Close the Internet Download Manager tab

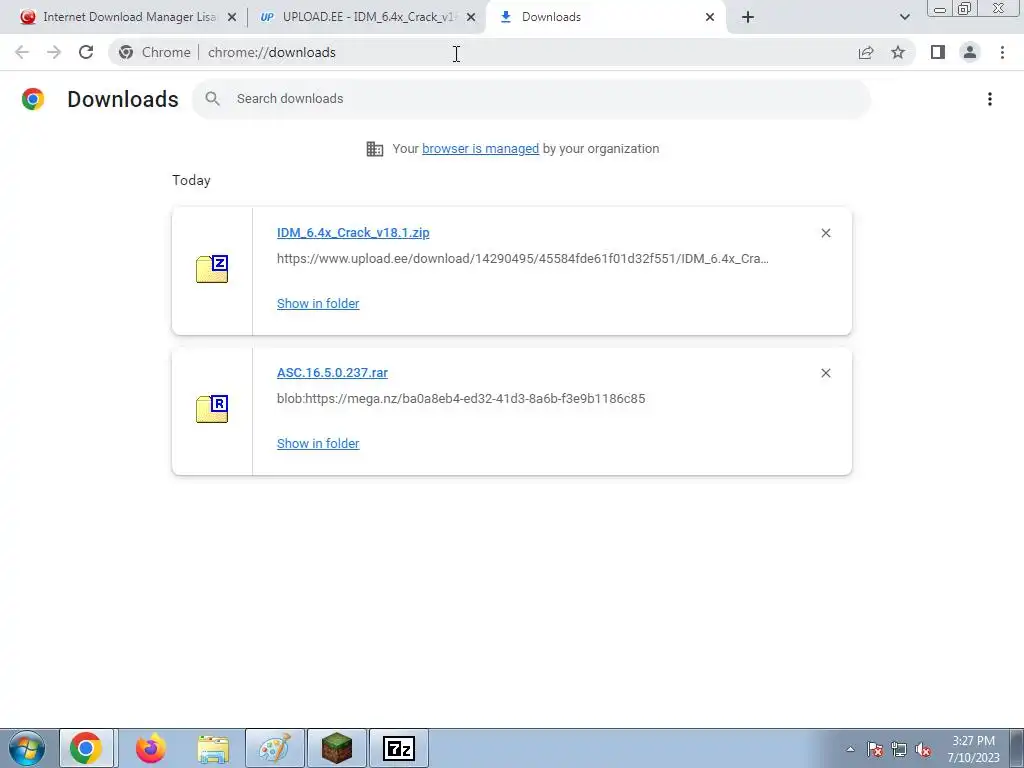click(x=232, y=17)
